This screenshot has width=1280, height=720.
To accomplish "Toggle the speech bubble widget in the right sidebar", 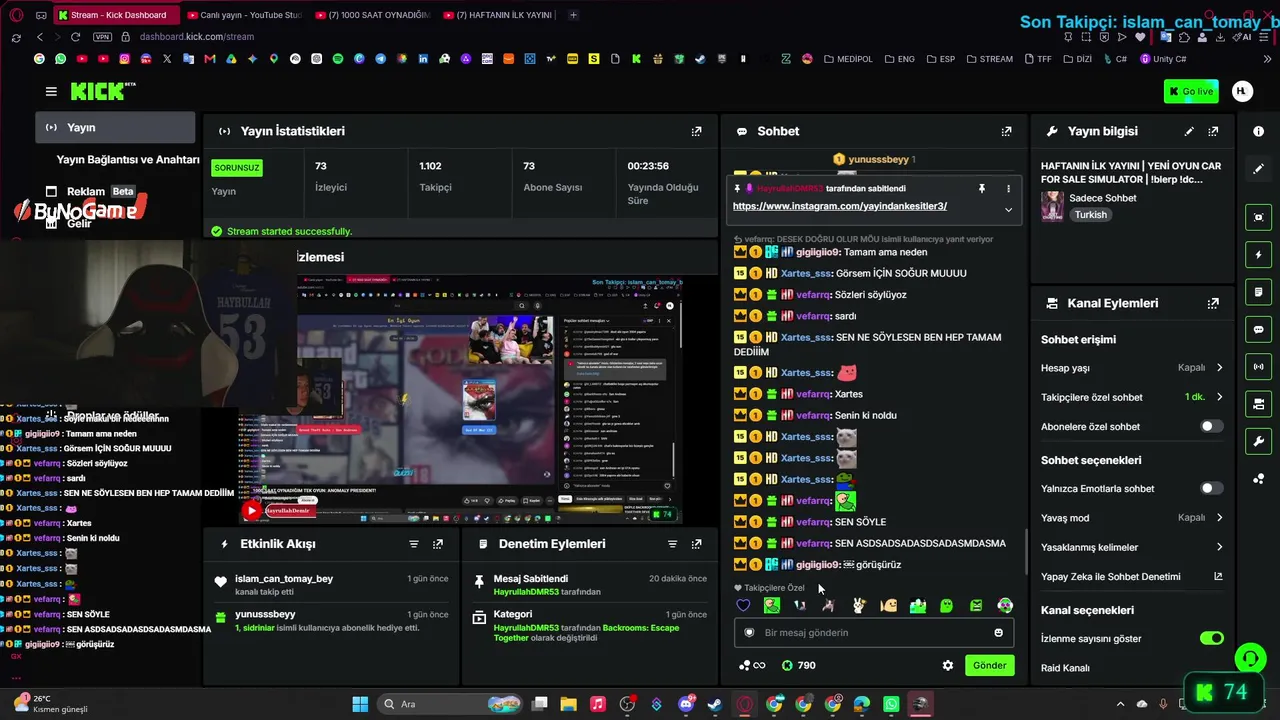I will tap(1258, 329).
